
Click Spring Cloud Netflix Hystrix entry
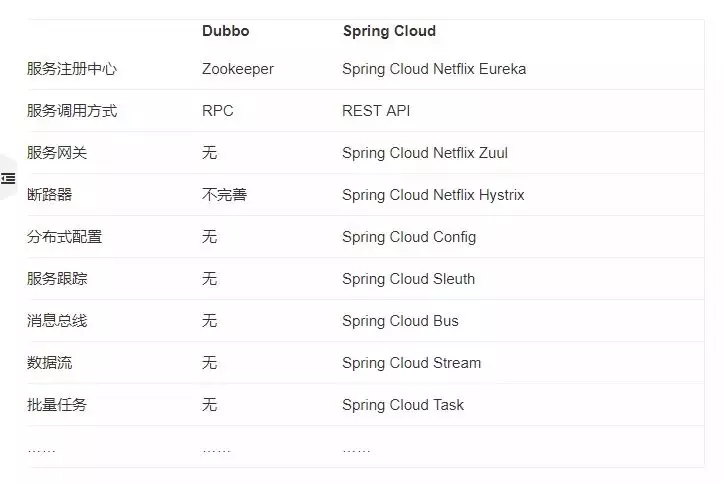[x=433, y=195]
